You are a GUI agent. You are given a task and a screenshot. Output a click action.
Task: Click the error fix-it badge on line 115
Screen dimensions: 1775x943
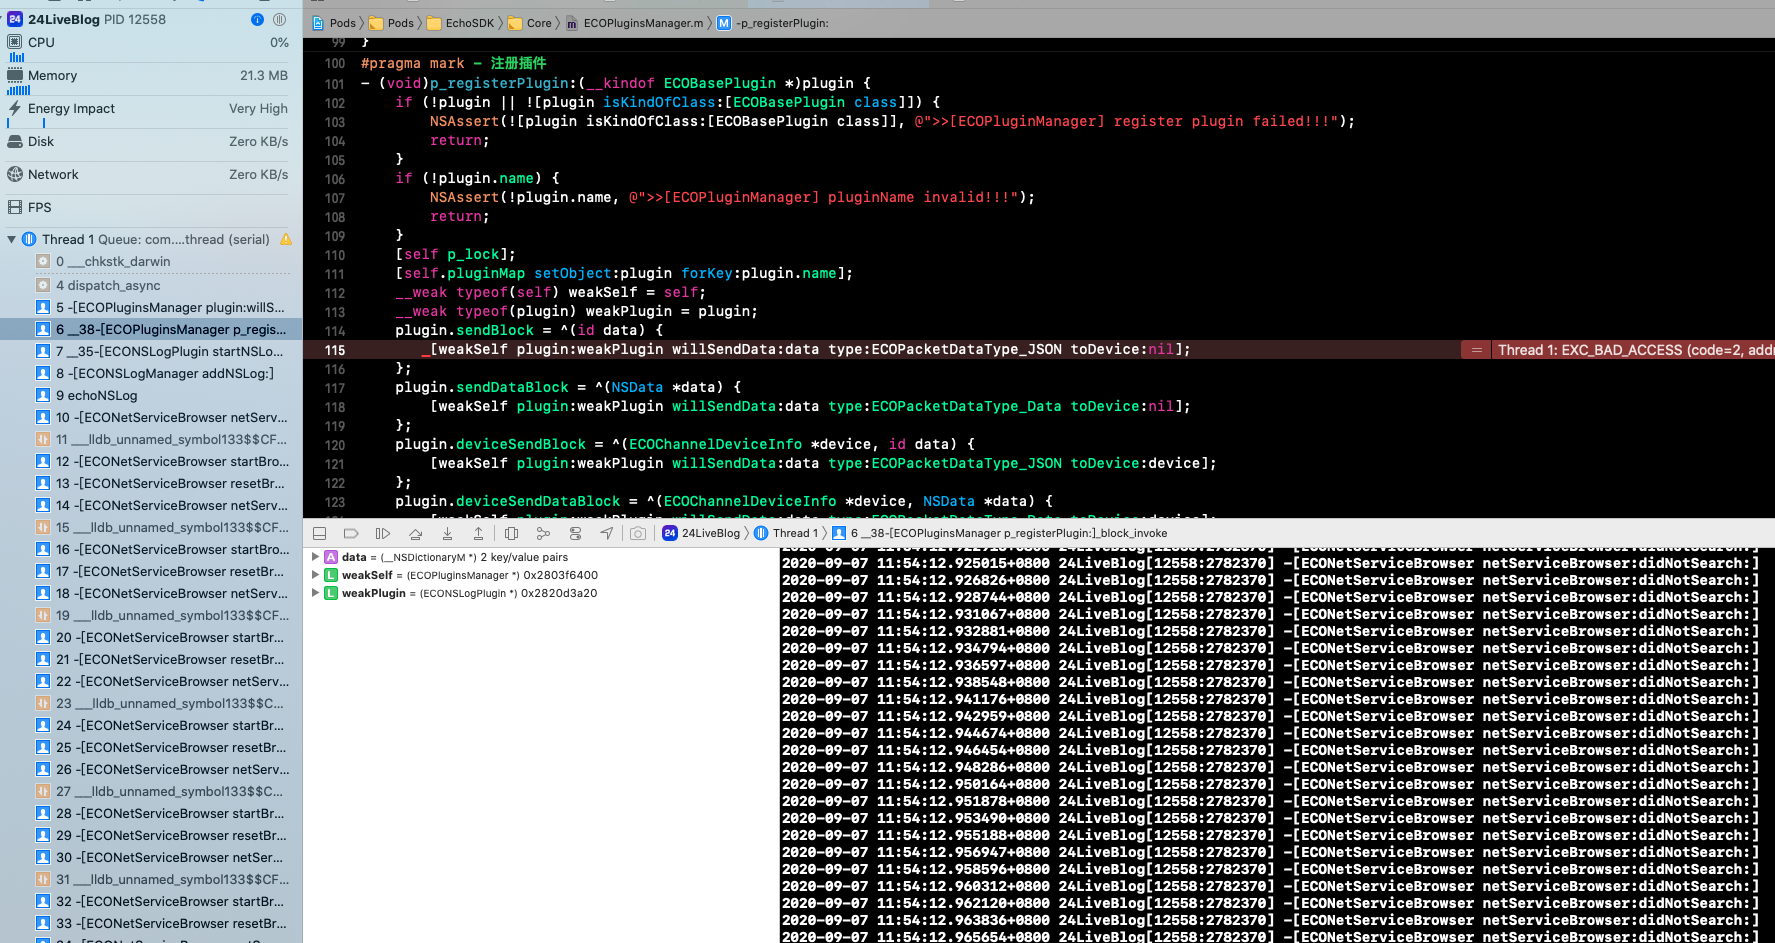[1476, 350]
